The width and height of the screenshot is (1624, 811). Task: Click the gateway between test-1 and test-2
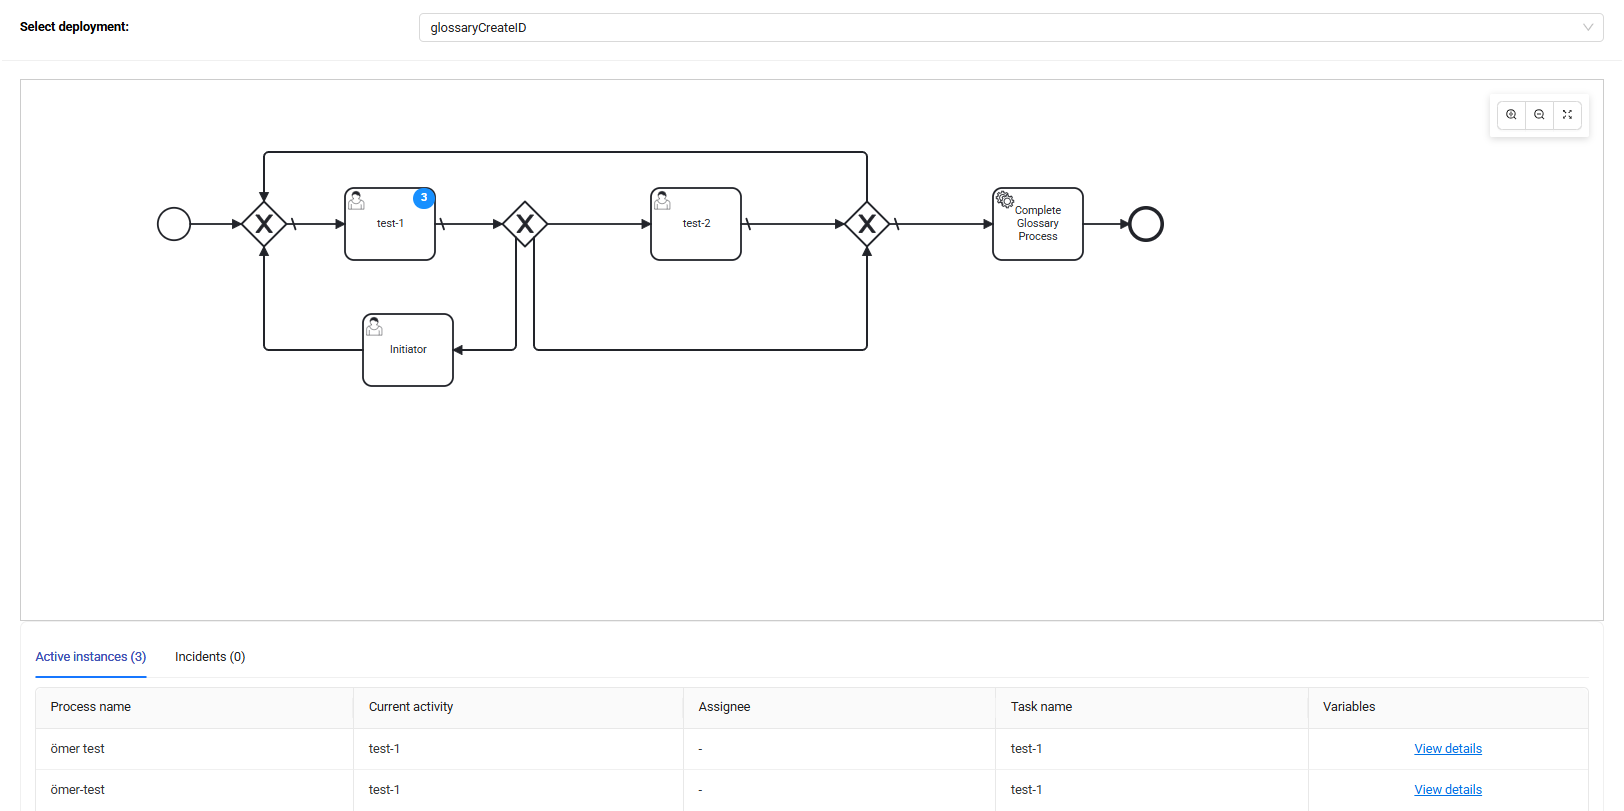(x=525, y=224)
